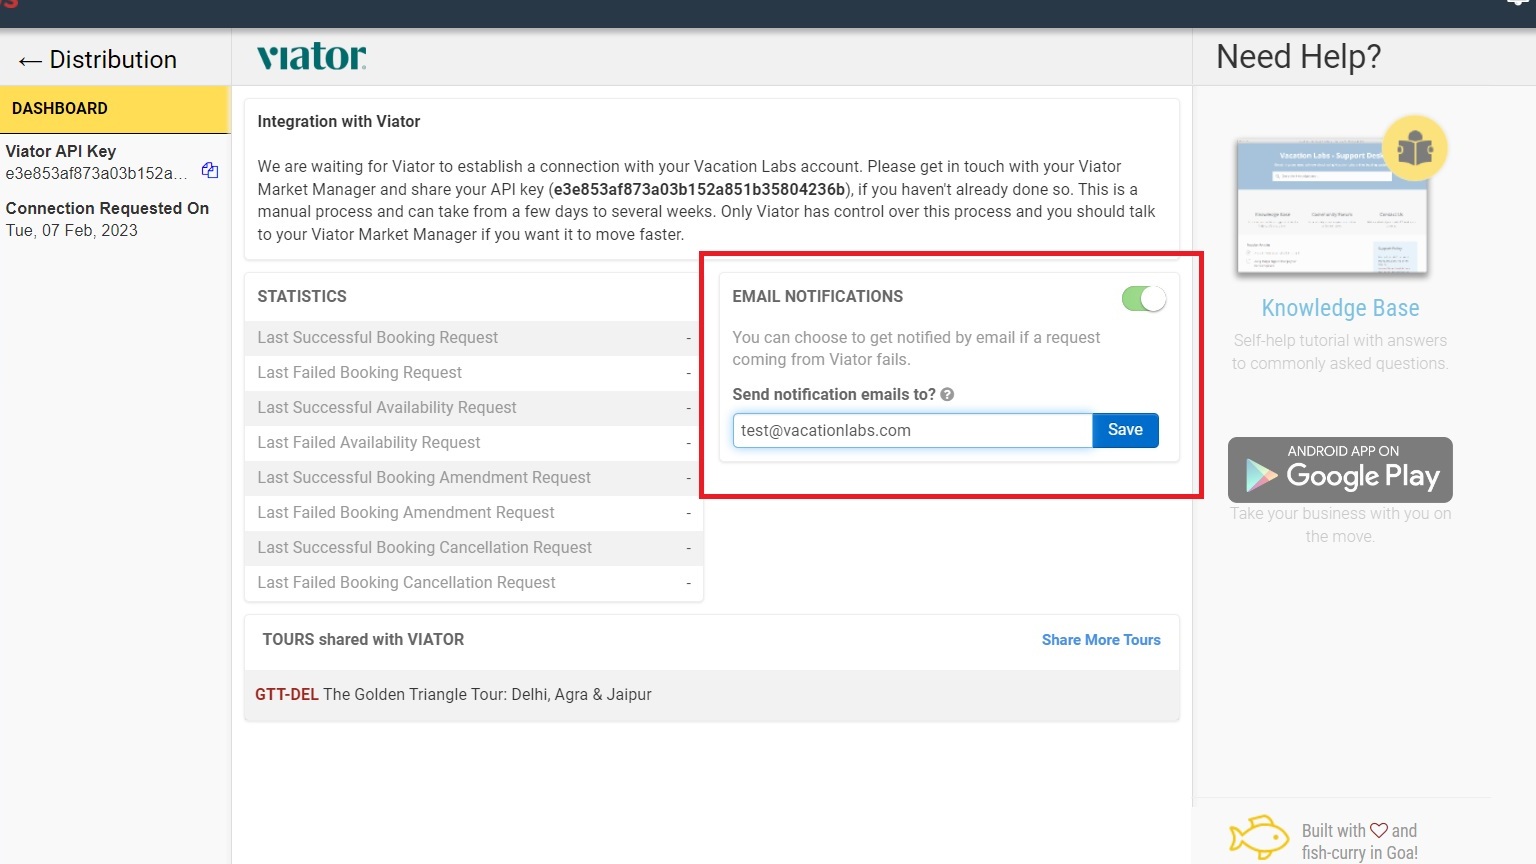The height and width of the screenshot is (864, 1536).
Task: Copy the Viator API key
Action: point(210,171)
